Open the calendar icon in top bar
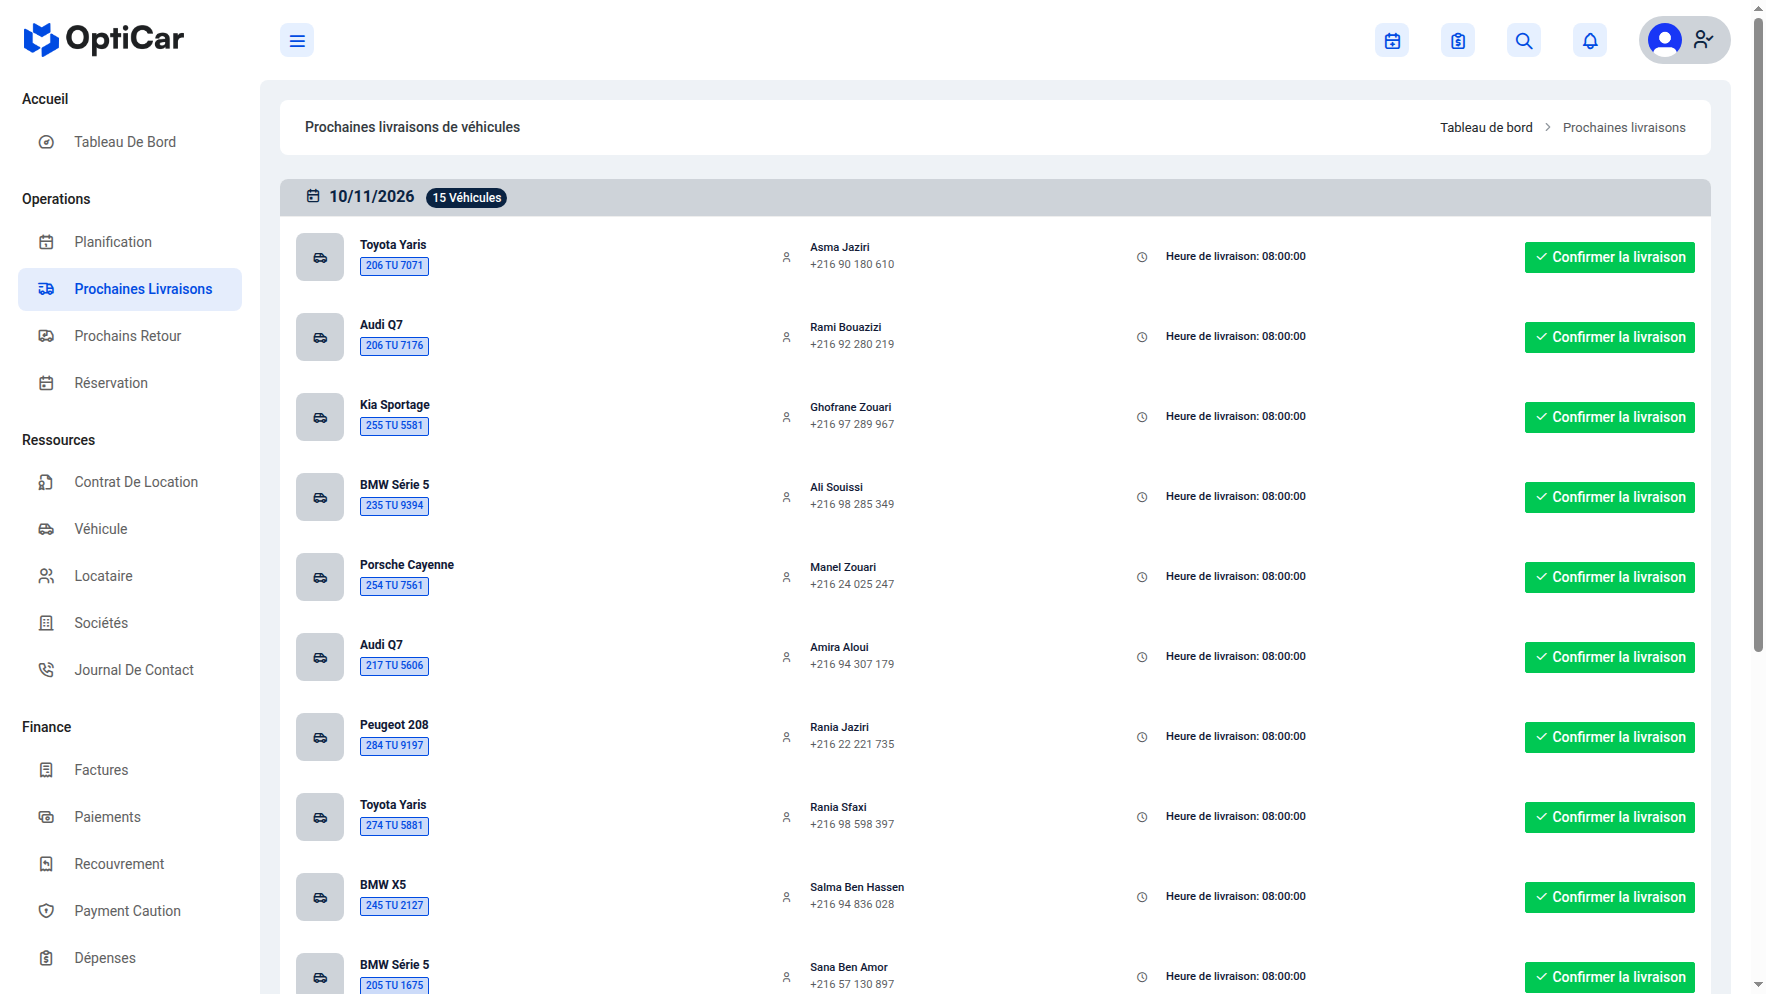 click(x=1392, y=41)
